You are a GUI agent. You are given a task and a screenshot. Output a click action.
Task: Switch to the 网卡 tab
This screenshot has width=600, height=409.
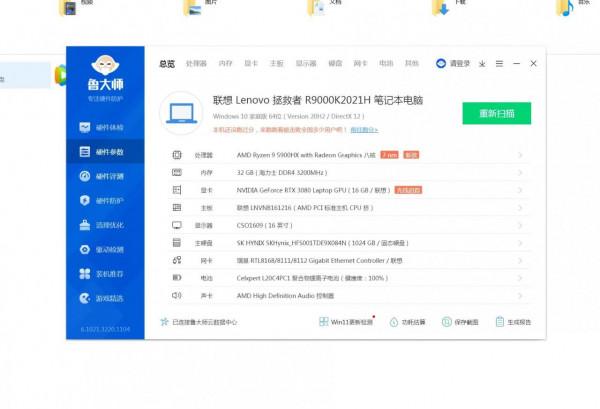coord(360,64)
